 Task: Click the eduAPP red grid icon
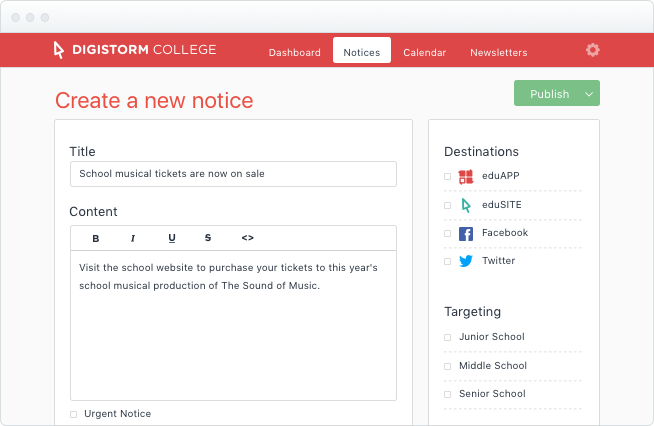[x=466, y=177]
